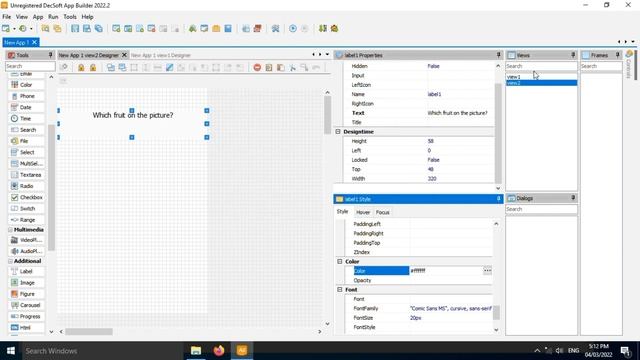Collapse the Additional tools group
Image resolution: width=640 pixels, height=360 pixels.
[10, 261]
